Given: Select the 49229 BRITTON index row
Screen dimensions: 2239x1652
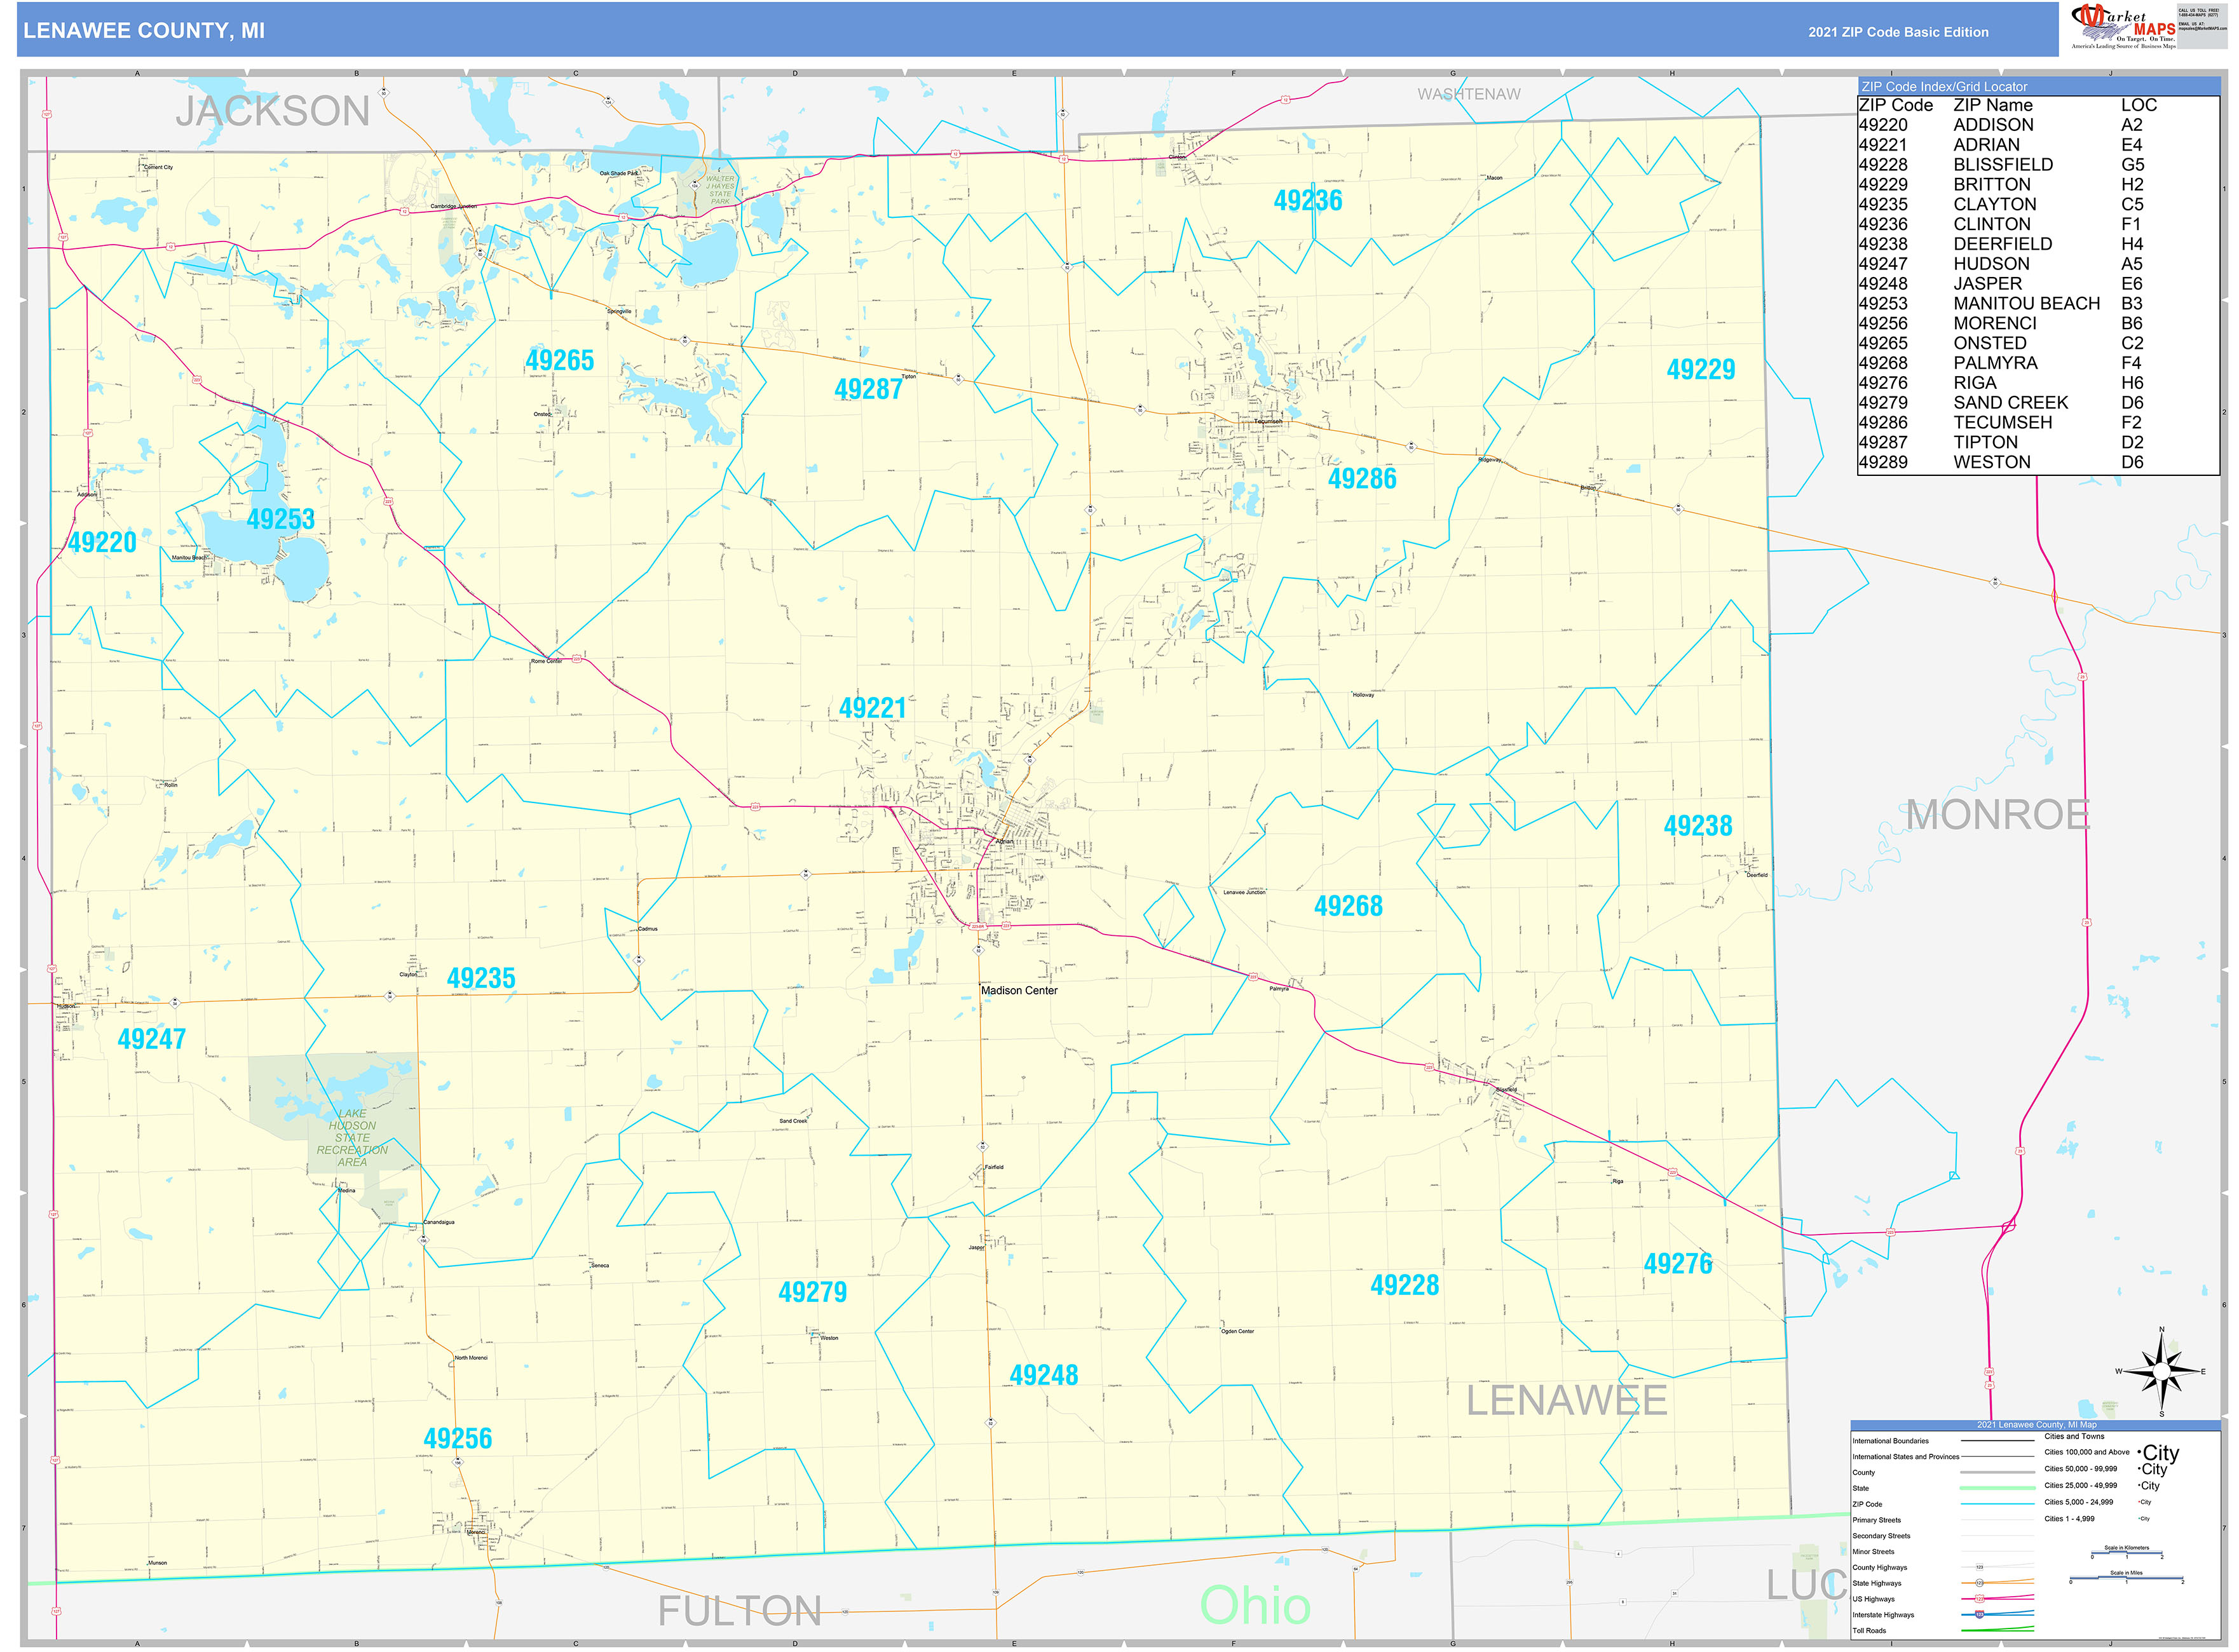Looking at the screenshot, I should pos(2000,185).
